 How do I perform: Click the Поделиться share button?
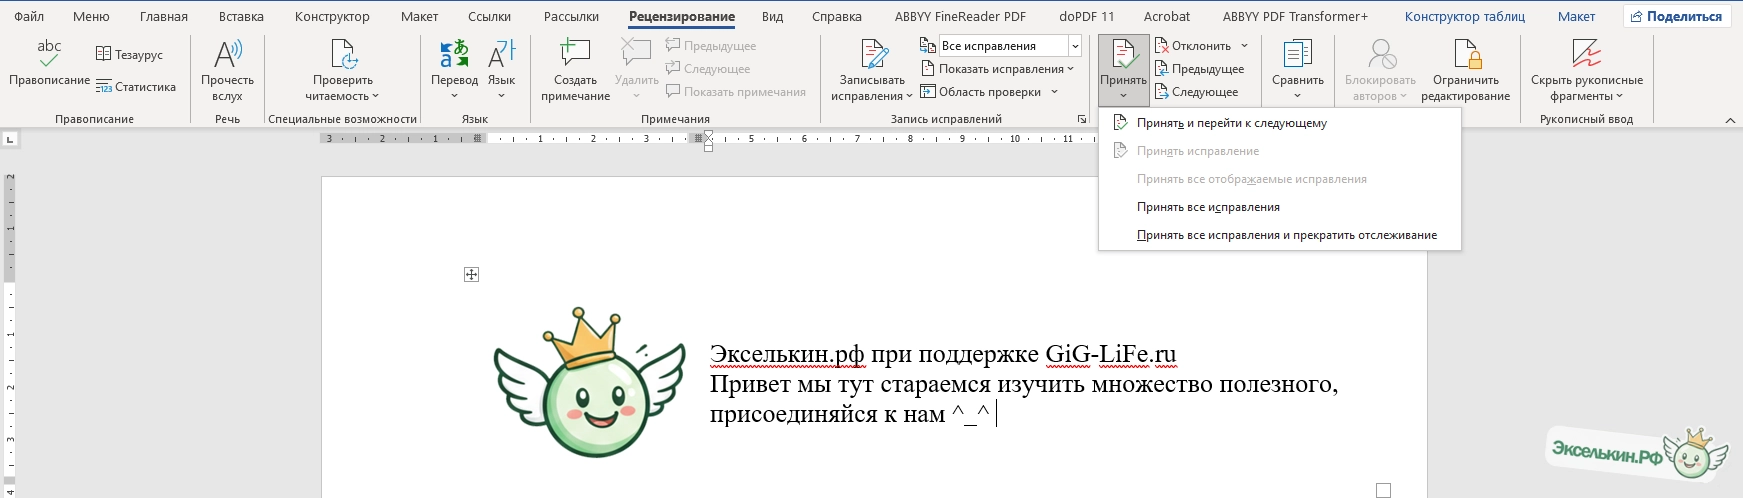click(1676, 17)
